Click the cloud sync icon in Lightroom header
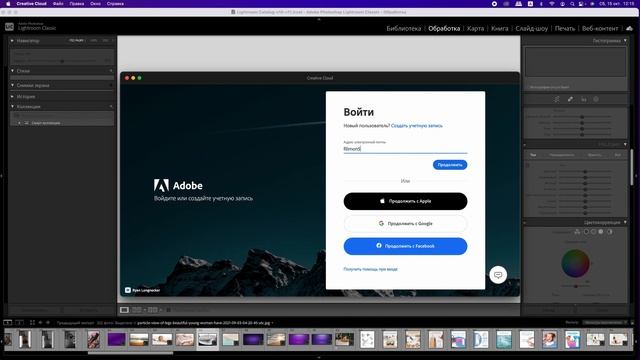The width and height of the screenshot is (640, 360). 629,28
